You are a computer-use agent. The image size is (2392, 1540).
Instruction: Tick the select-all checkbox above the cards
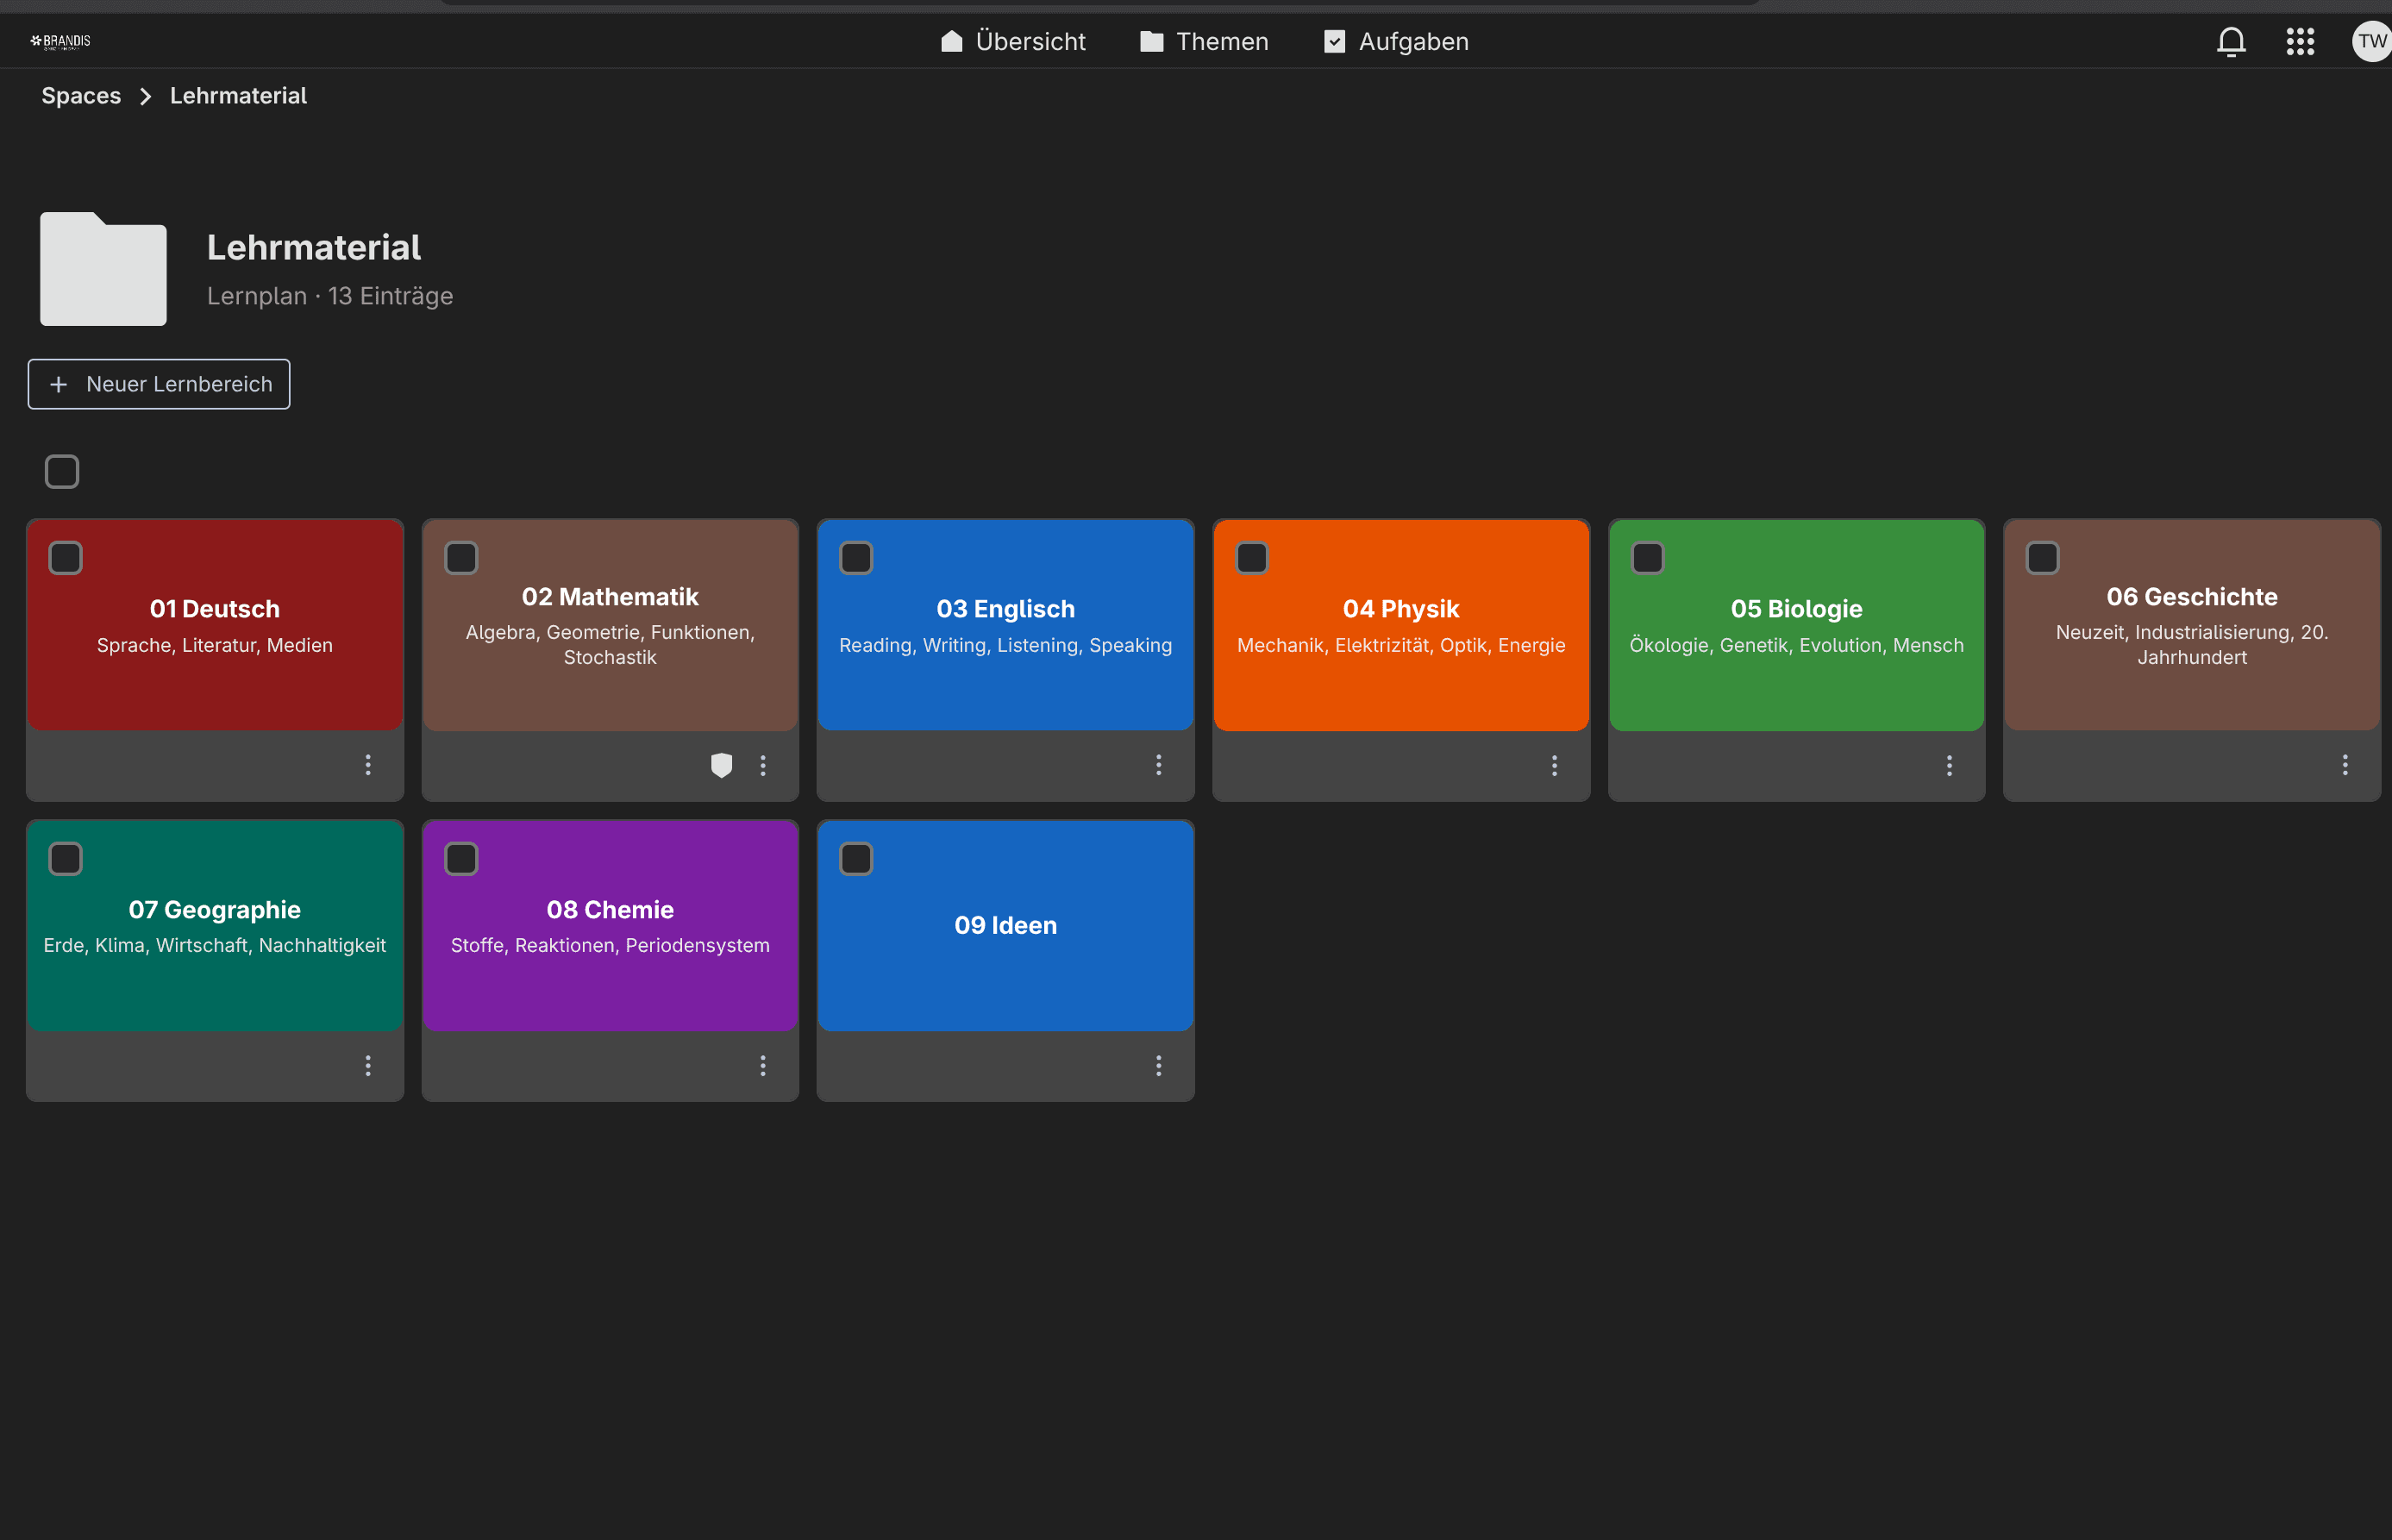62,471
